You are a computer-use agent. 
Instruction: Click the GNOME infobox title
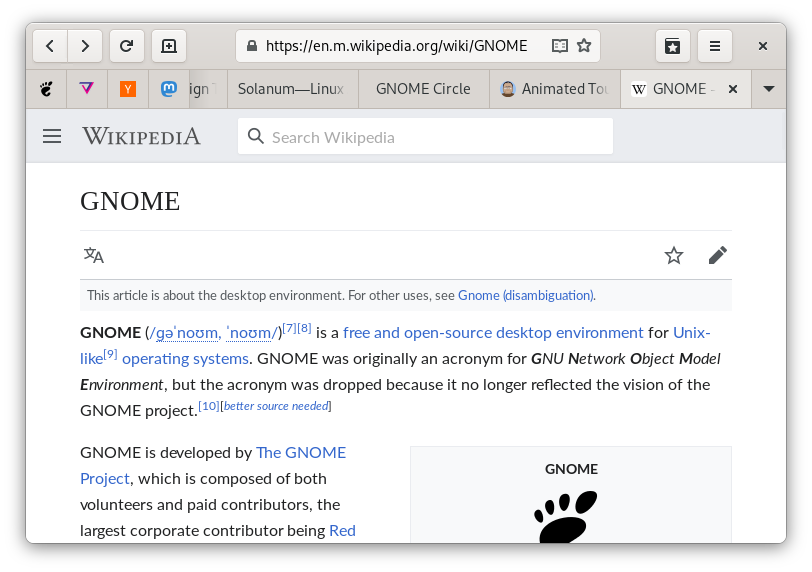pyautogui.click(x=571, y=469)
